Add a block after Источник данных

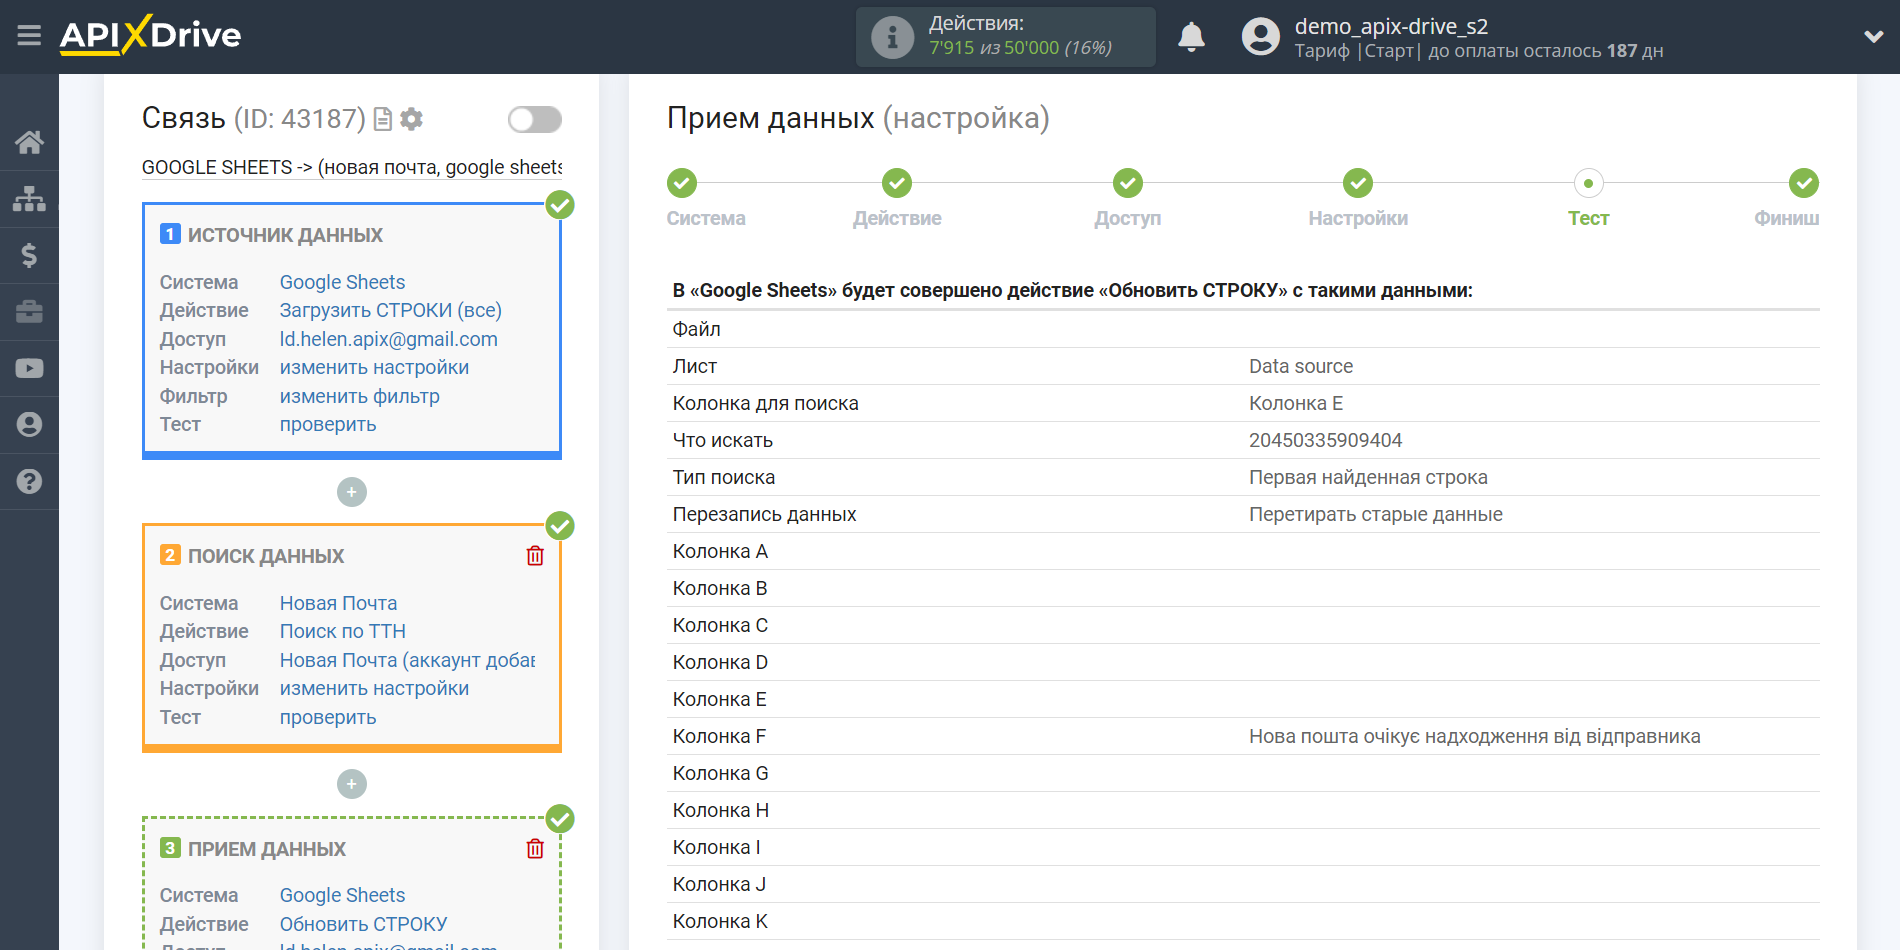click(351, 492)
